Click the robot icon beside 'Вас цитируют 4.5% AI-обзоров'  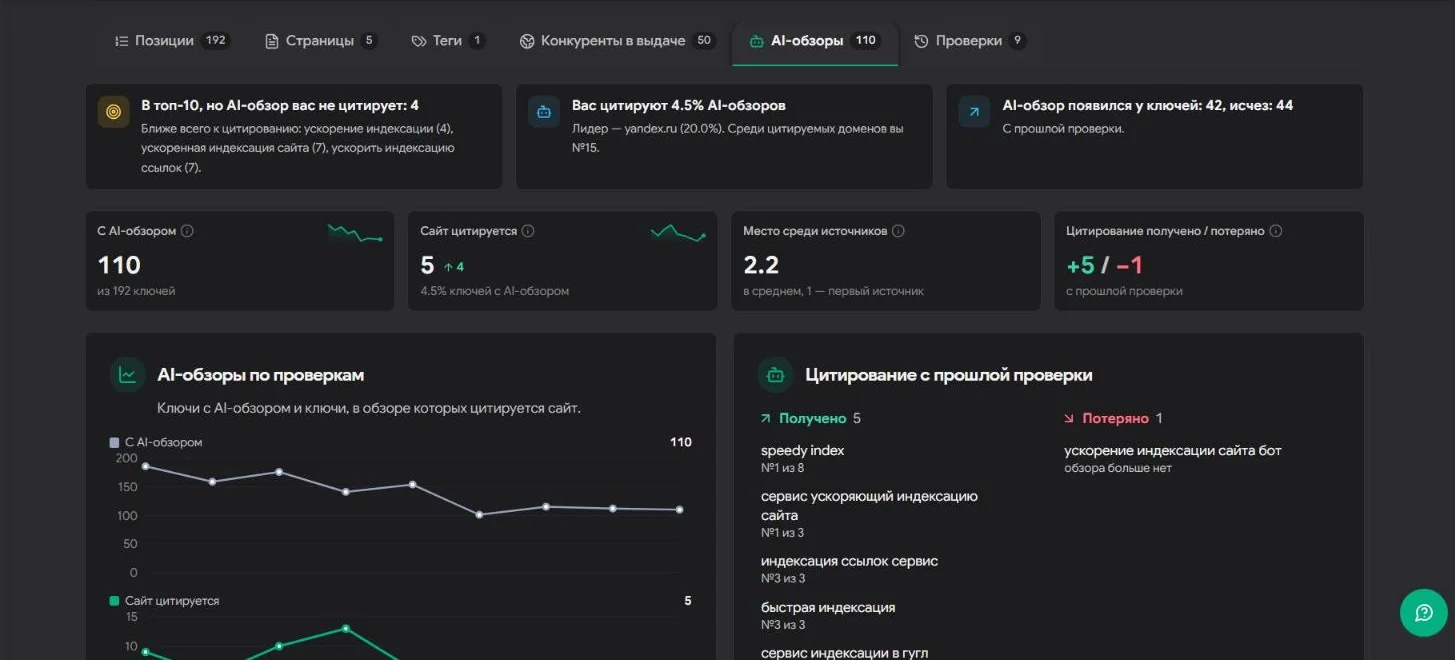point(544,112)
